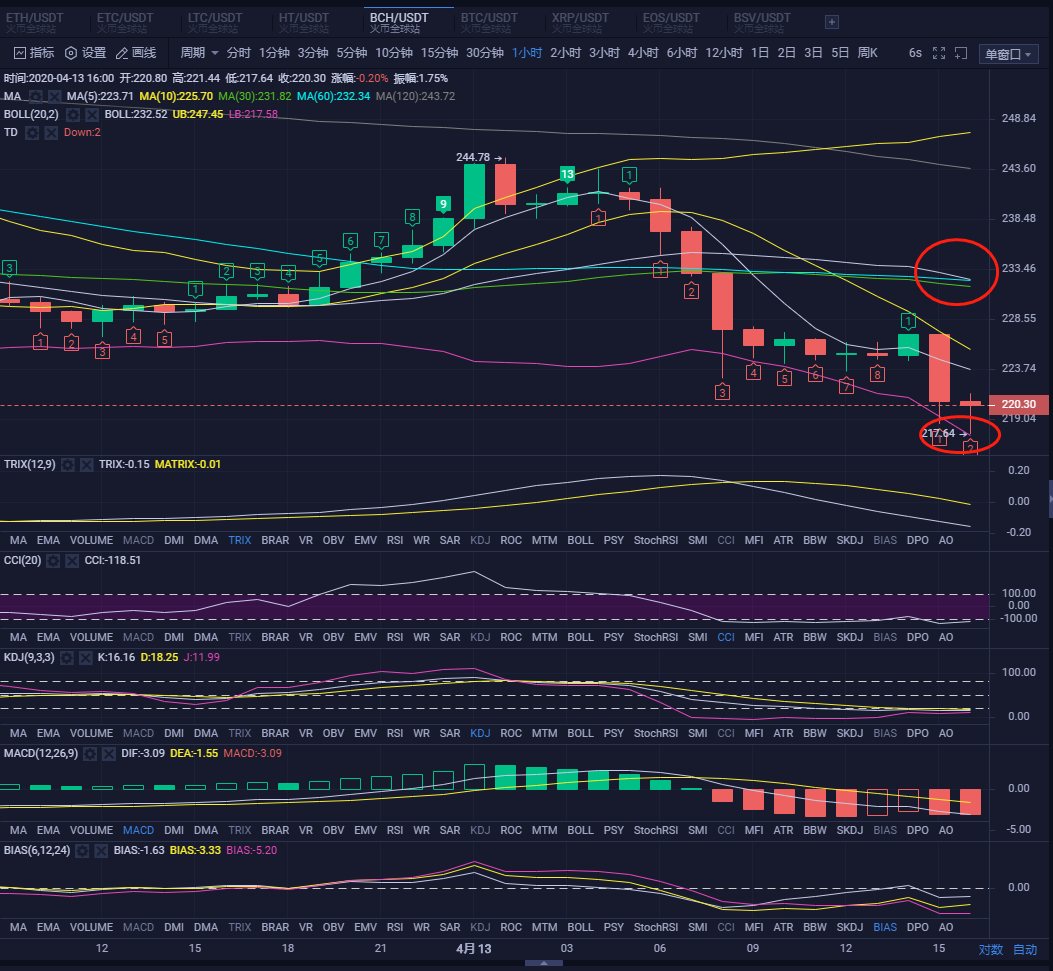
Task: Switch CCI panel to RSI indicator
Action: coord(394,637)
